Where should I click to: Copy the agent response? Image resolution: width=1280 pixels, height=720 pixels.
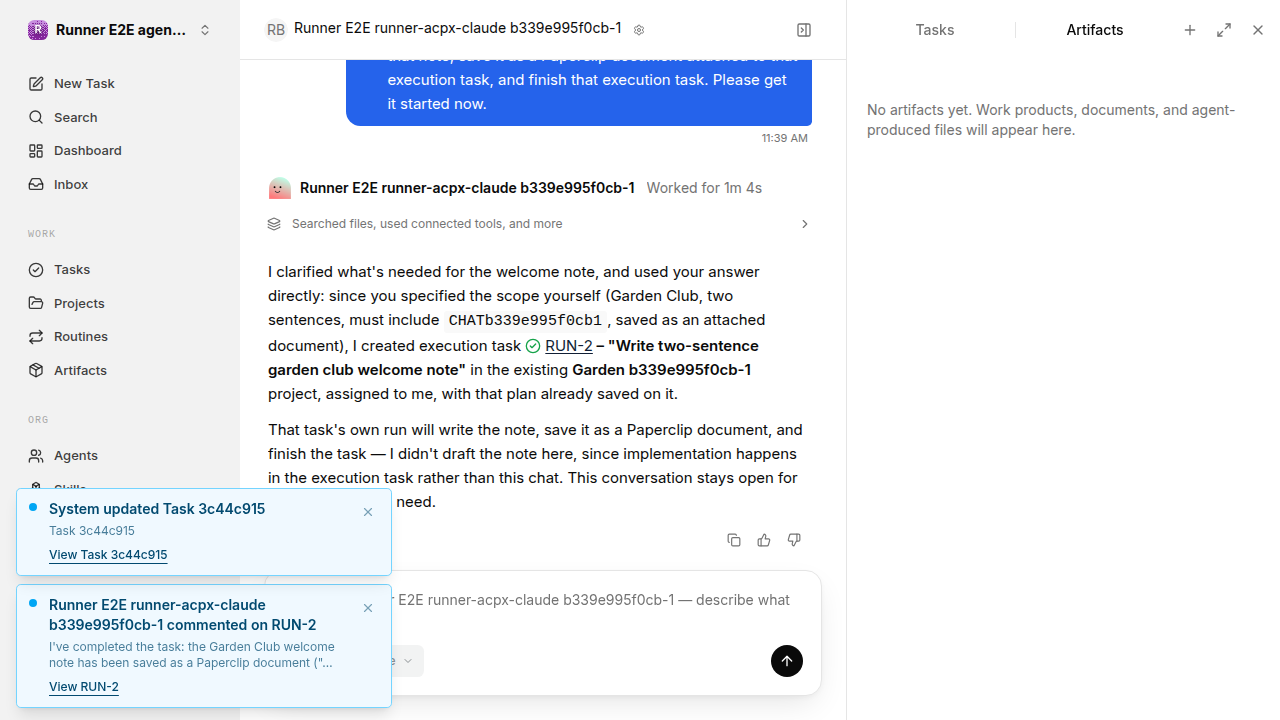point(734,540)
